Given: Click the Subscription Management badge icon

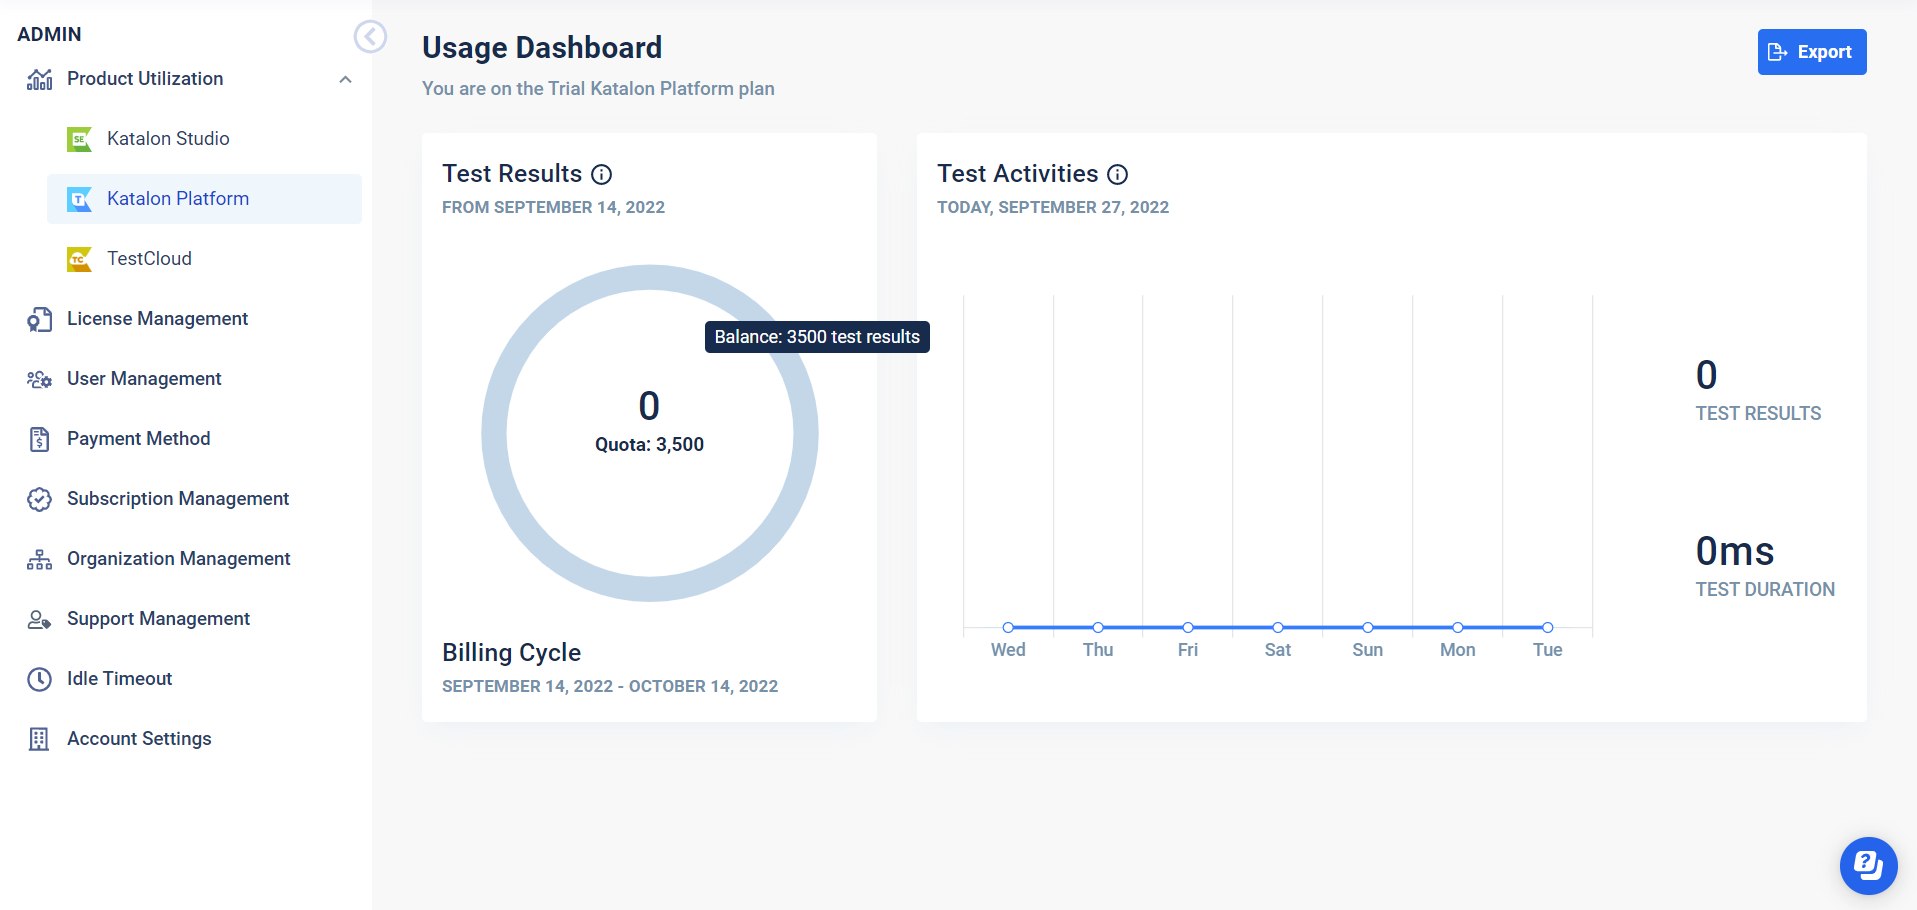Looking at the screenshot, I should [39, 499].
